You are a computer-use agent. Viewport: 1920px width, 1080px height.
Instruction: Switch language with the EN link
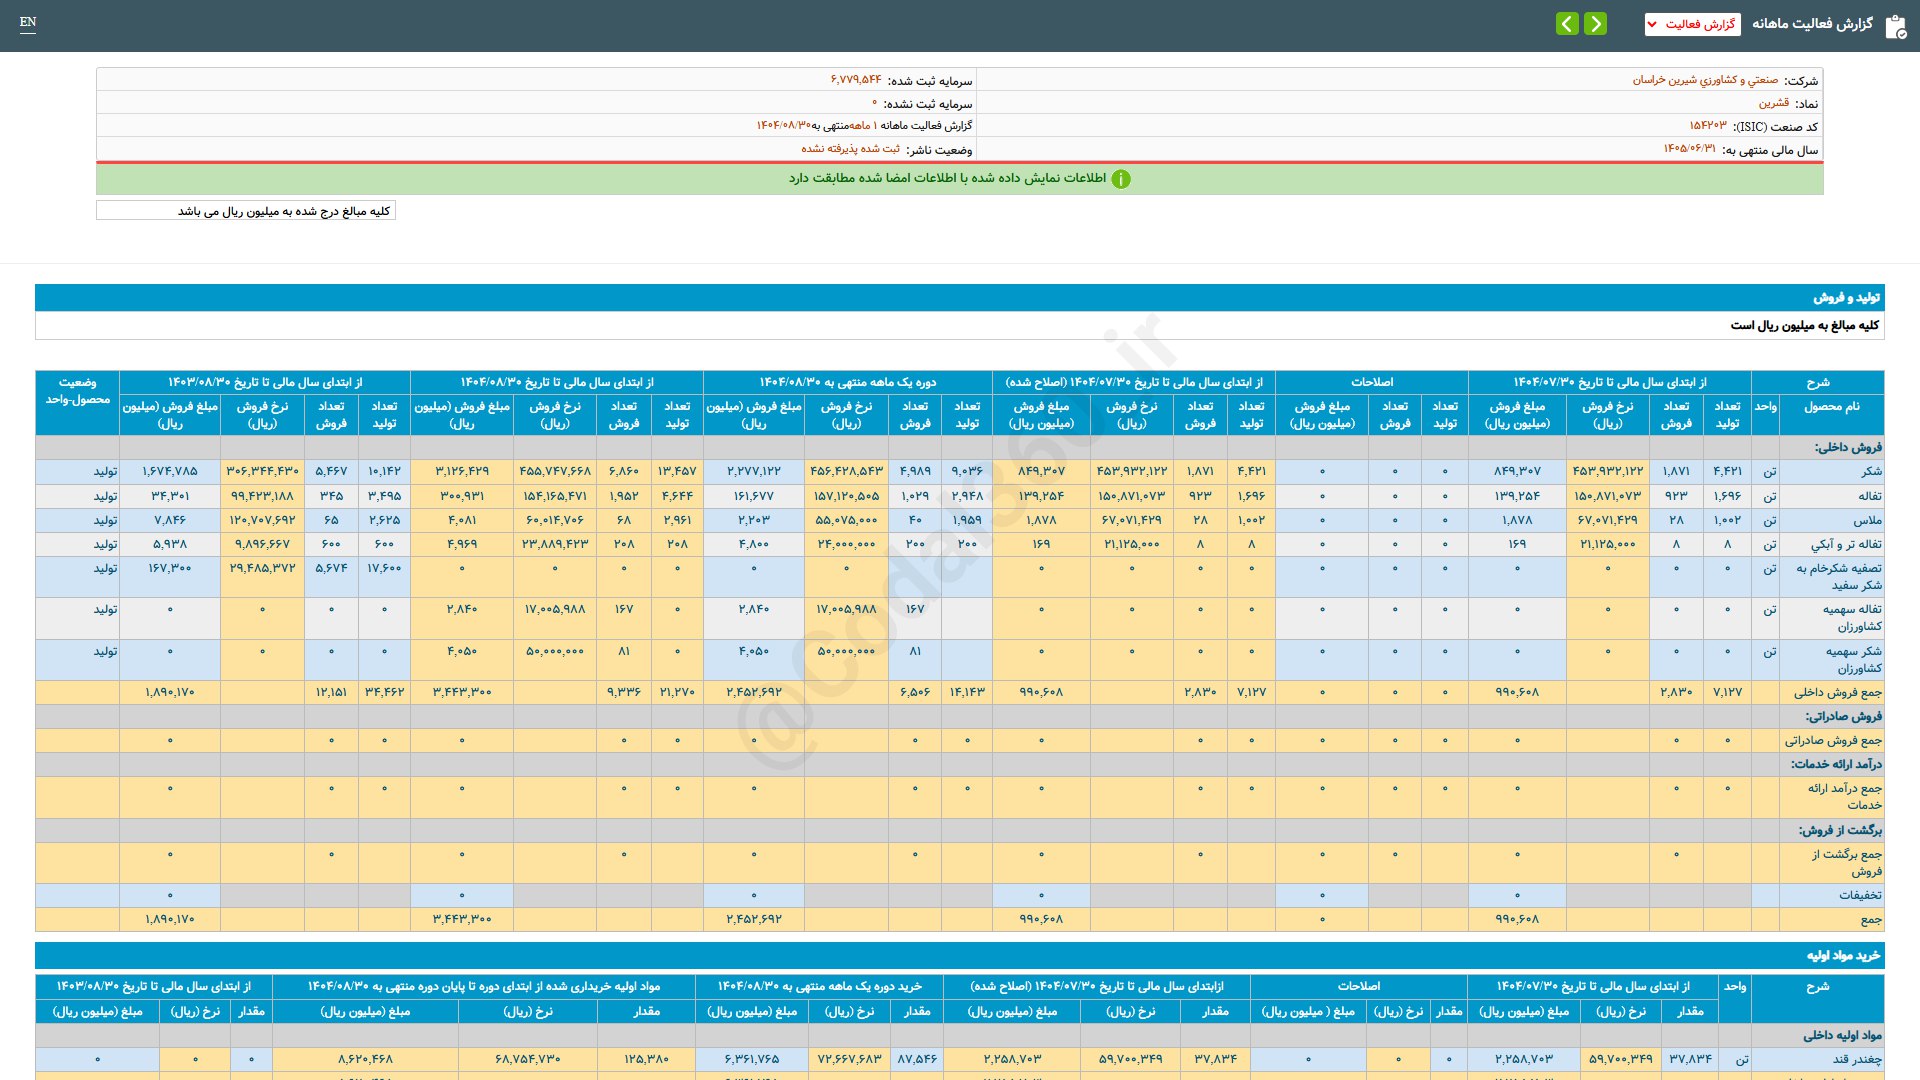28,22
